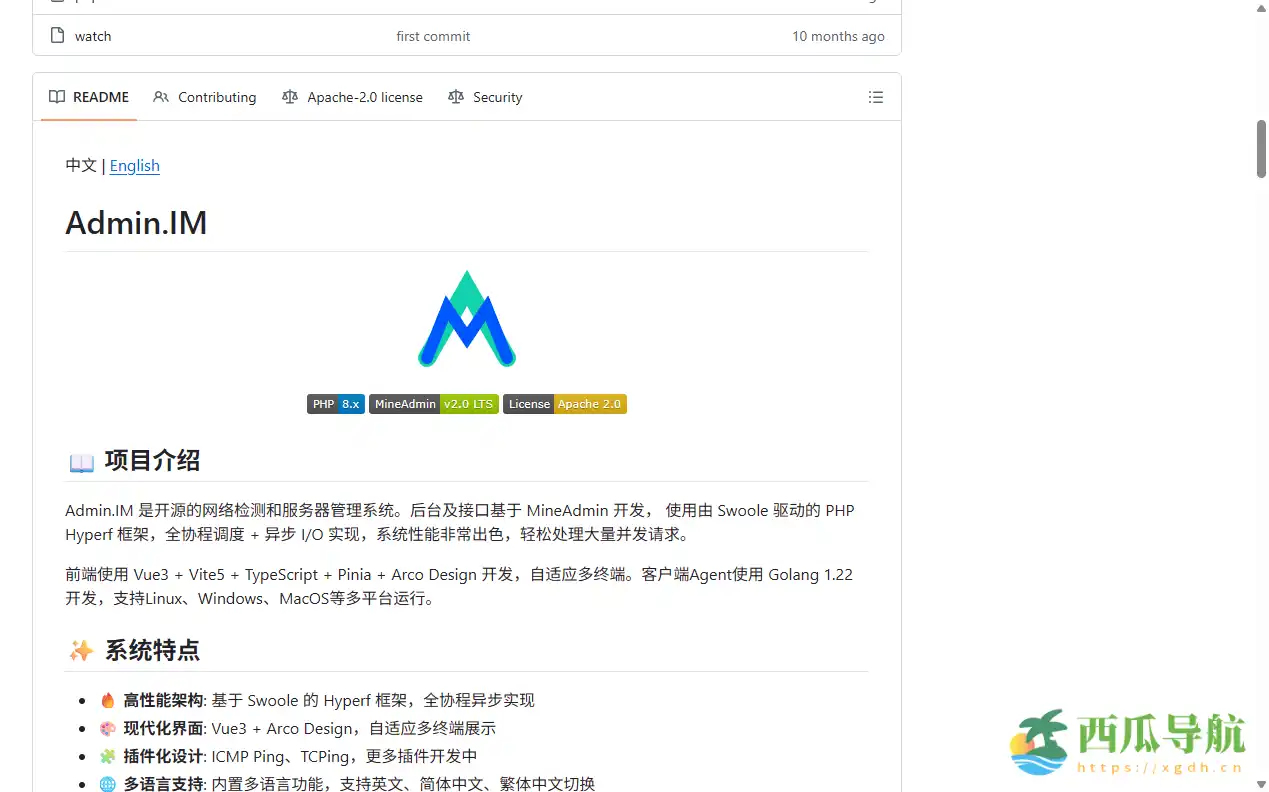This screenshot has width=1269, height=792.
Task: Click the flower icon beside 现代化界面
Action: point(107,728)
